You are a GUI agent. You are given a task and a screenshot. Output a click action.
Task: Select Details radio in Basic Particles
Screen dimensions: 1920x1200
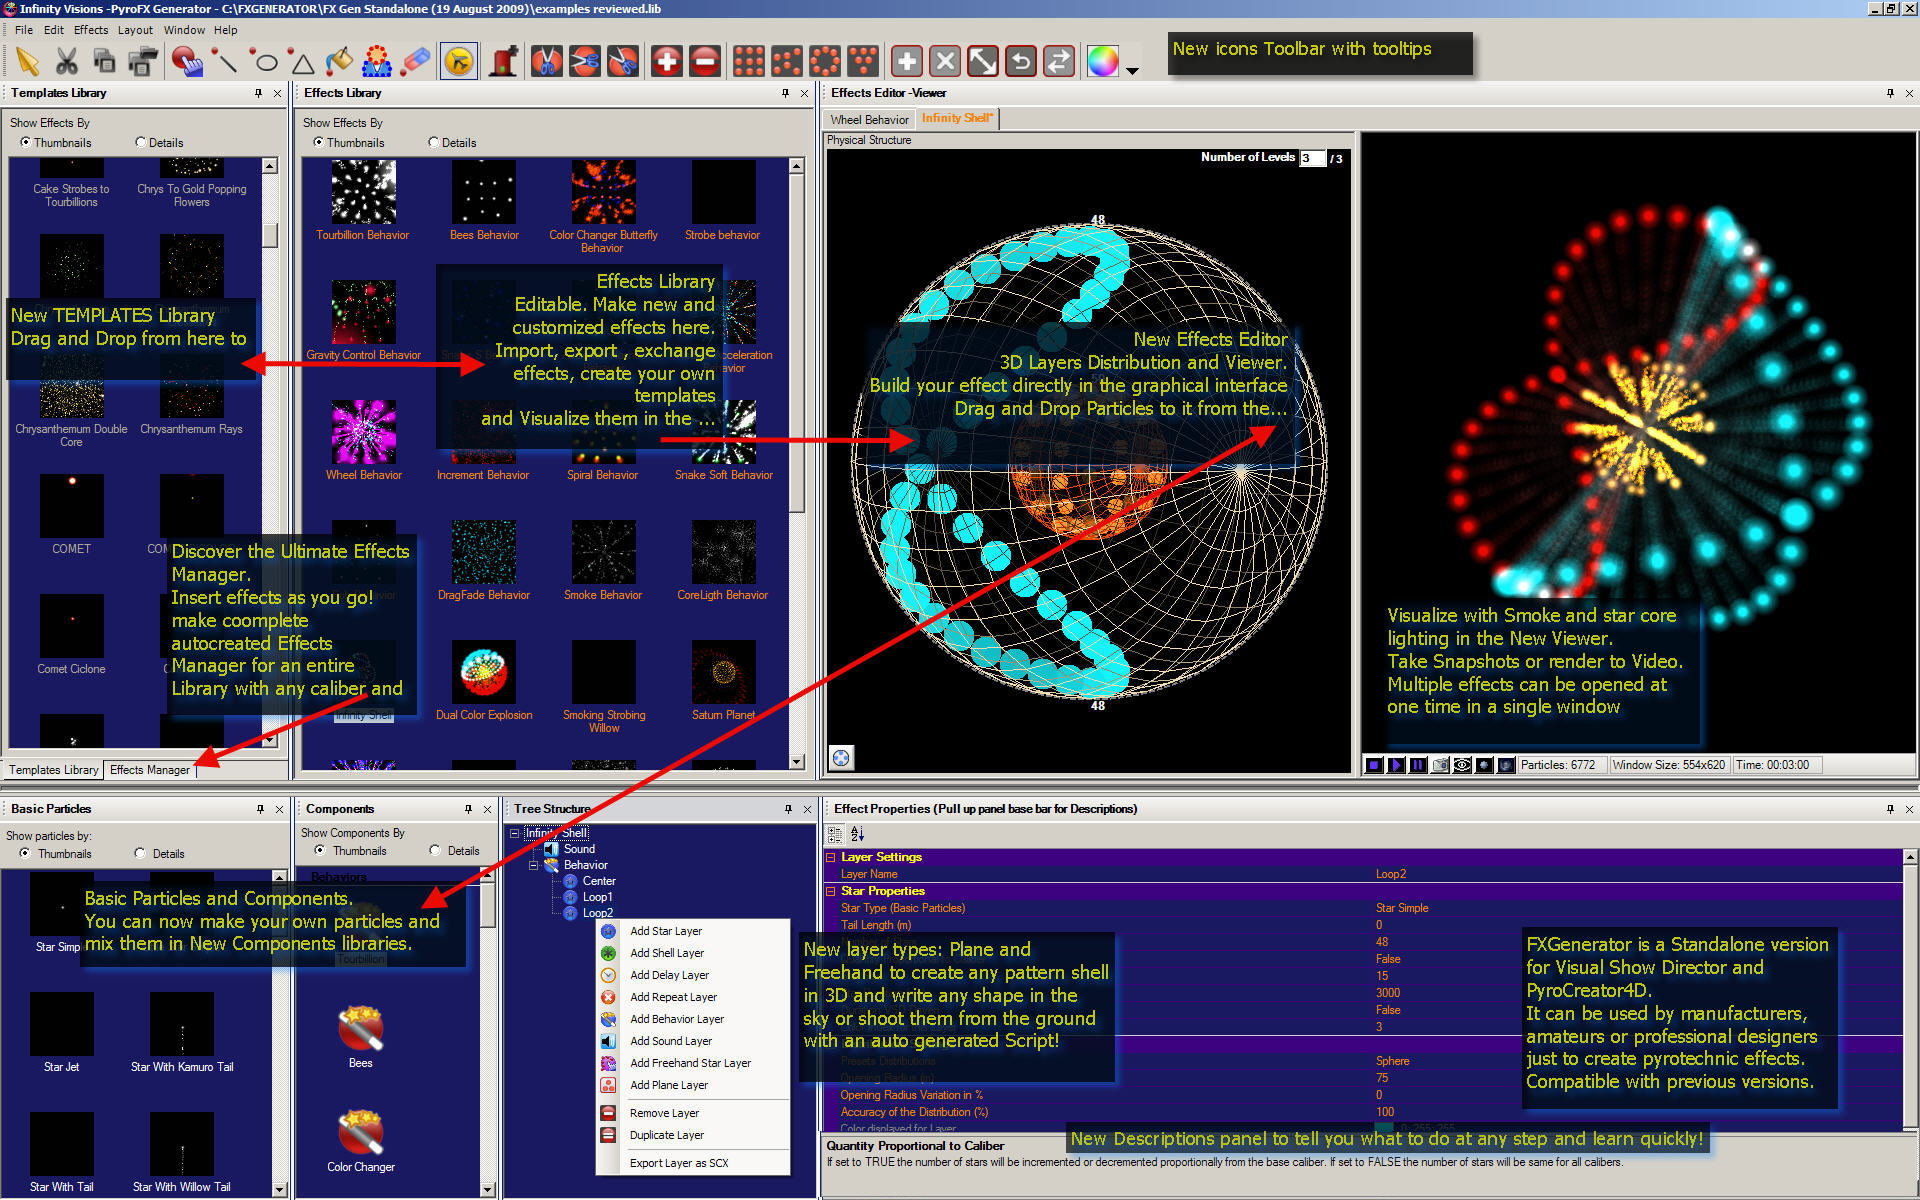140,854
